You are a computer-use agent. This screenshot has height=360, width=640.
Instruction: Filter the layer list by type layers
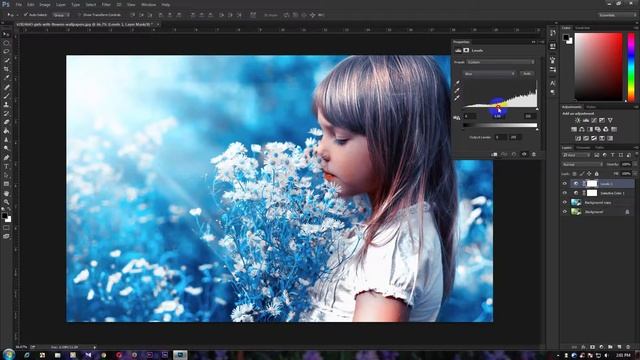tap(613, 155)
